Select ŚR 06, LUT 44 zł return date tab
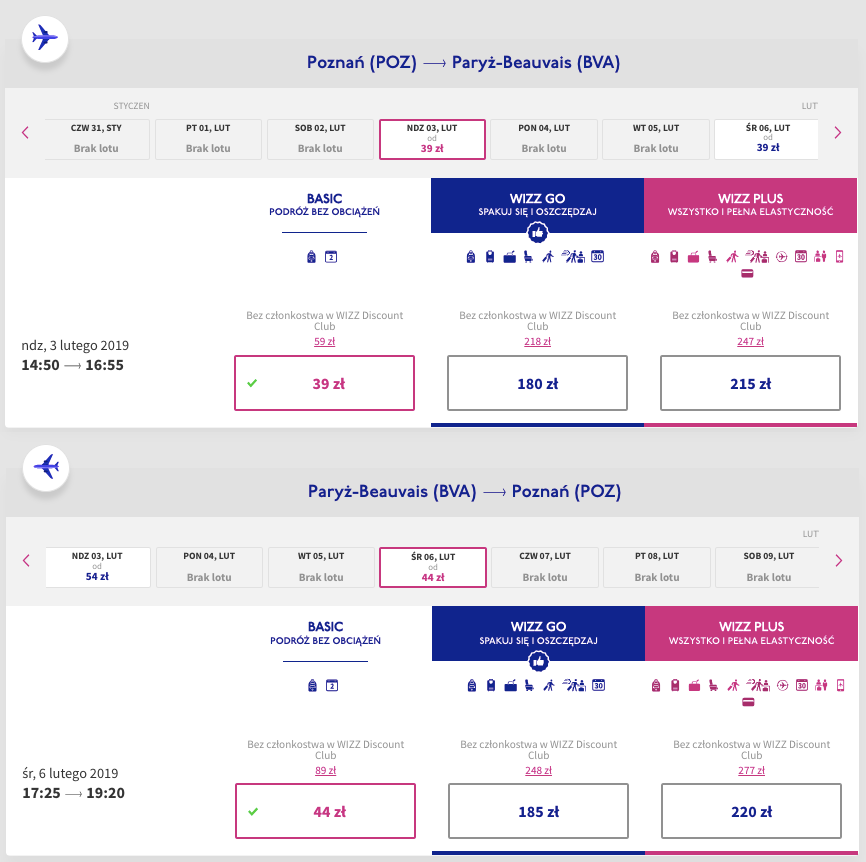866x862 pixels. click(x=433, y=567)
